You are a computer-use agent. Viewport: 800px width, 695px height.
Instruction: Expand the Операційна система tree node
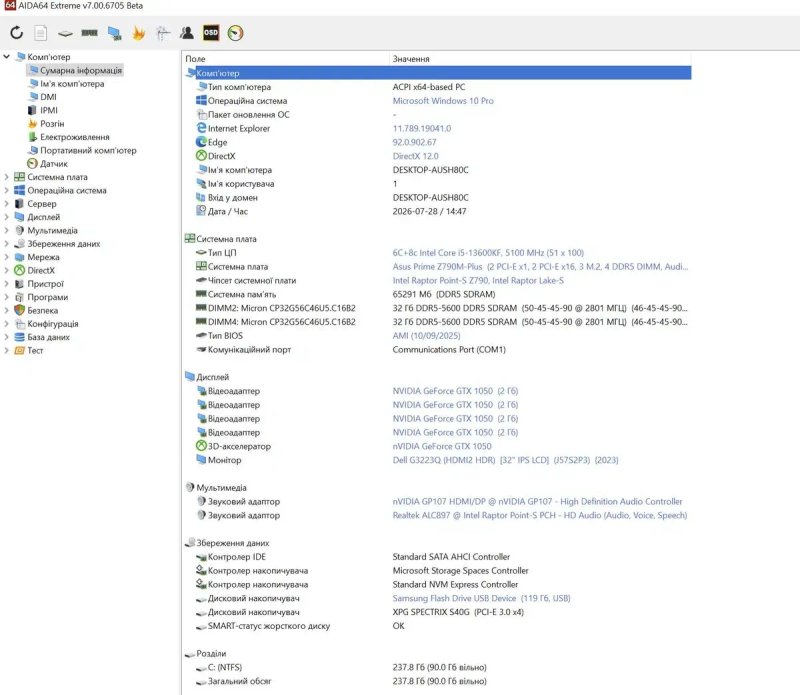(7, 190)
